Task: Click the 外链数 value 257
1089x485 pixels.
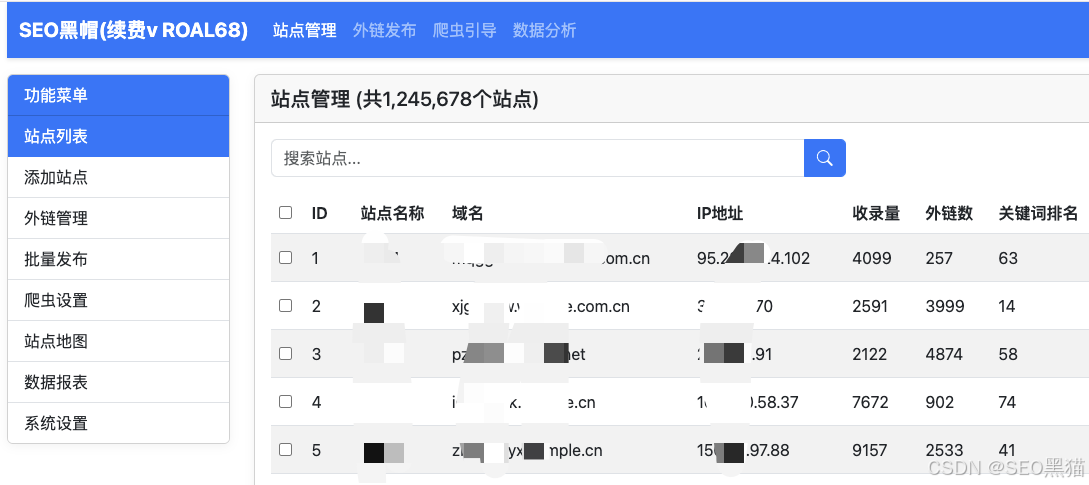Action: pyautogui.click(x=940, y=258)
